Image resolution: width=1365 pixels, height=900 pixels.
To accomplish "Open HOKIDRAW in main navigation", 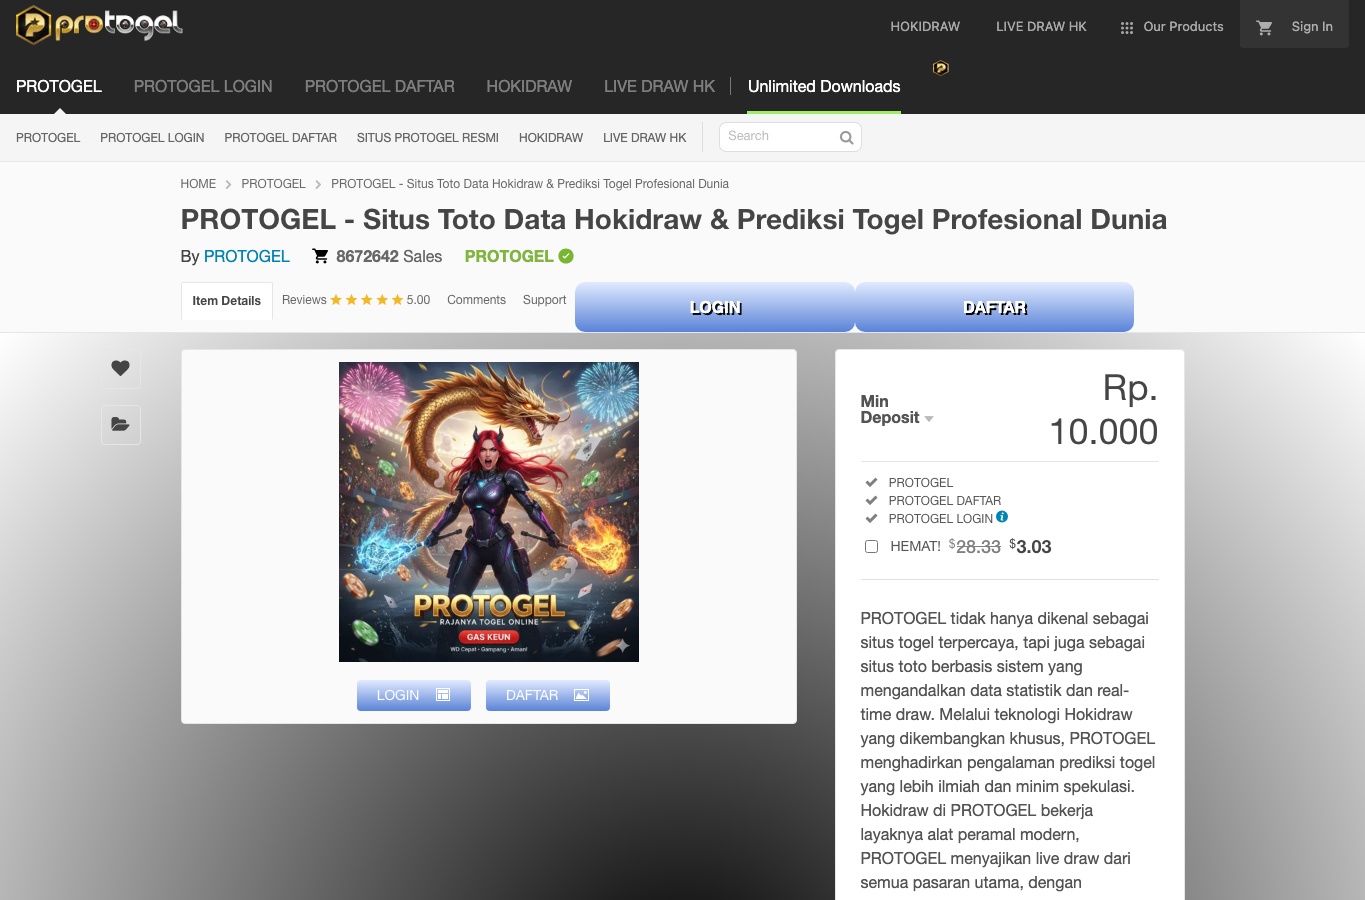I will (529, 86).
